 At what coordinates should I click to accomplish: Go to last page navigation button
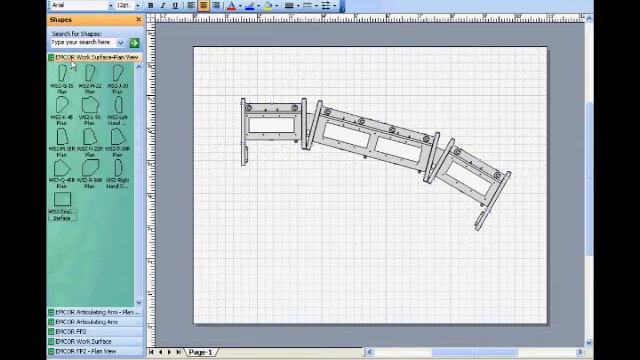pyautogui.click(x=178, y=352)
